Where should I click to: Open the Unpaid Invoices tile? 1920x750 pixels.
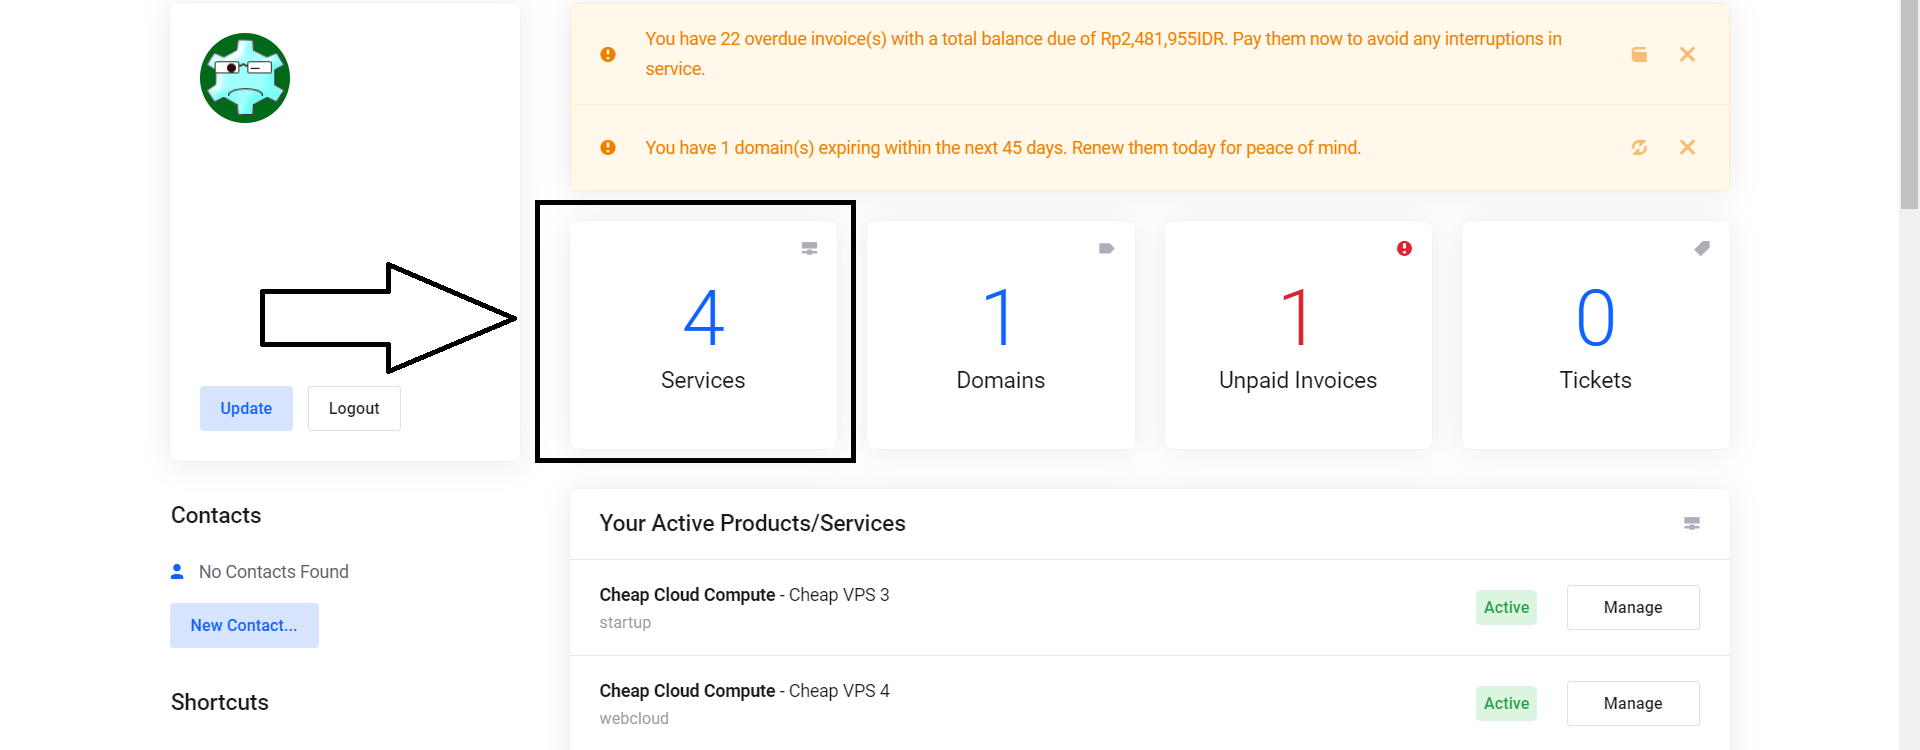pos(1297,336)
